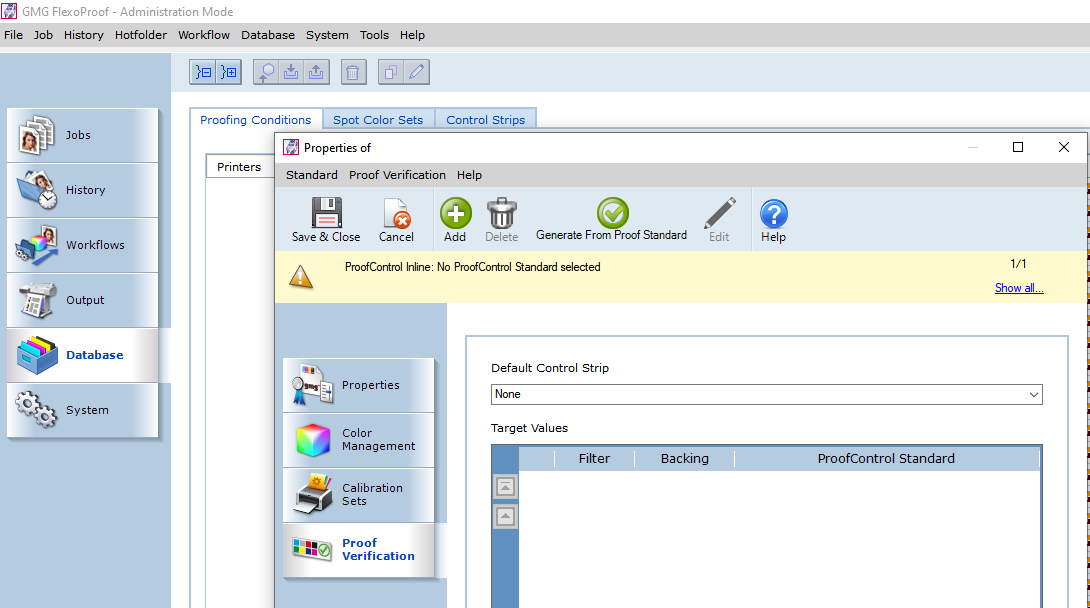Open the Standard menu in Properties dialog
The width and height of the screenshot is (1090, 608).
(x=311, y=175)
